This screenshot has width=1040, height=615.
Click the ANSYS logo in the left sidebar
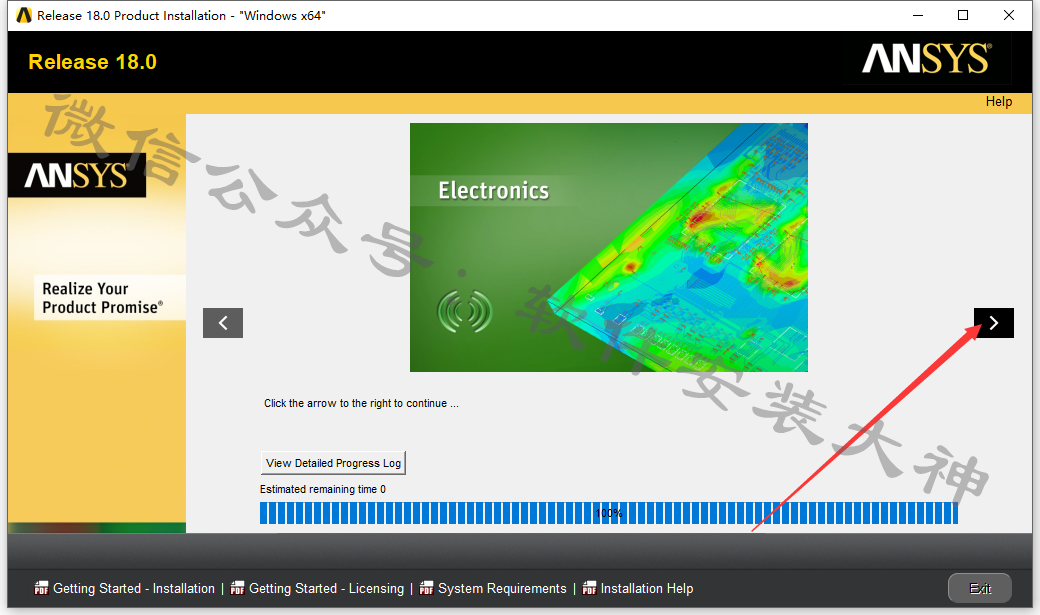[77, 175]
